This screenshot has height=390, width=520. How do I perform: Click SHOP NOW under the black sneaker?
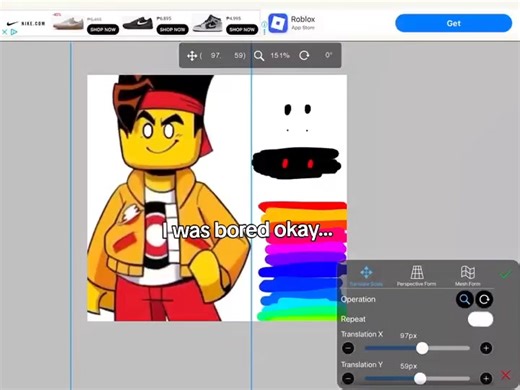[x=172, y=30]
